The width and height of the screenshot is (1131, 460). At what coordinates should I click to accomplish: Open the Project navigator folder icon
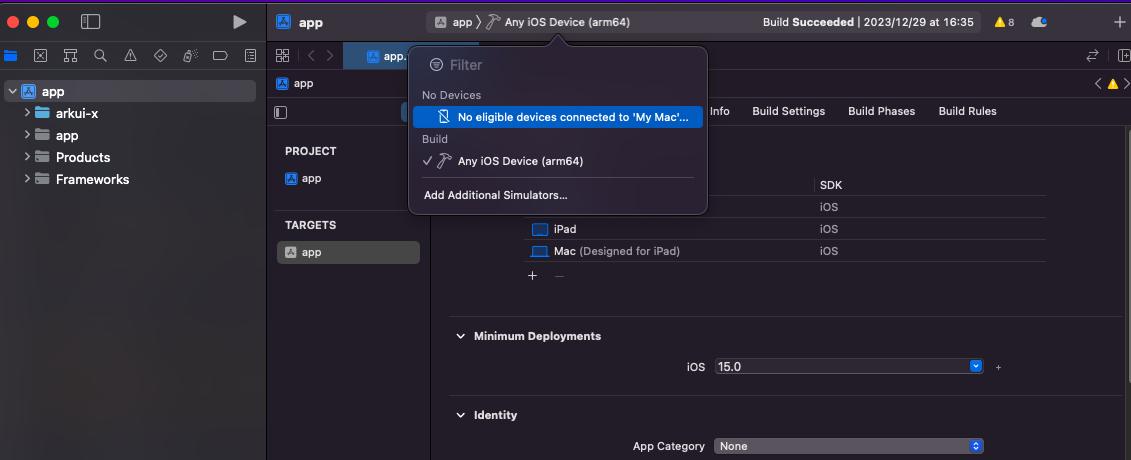point(11,56)
